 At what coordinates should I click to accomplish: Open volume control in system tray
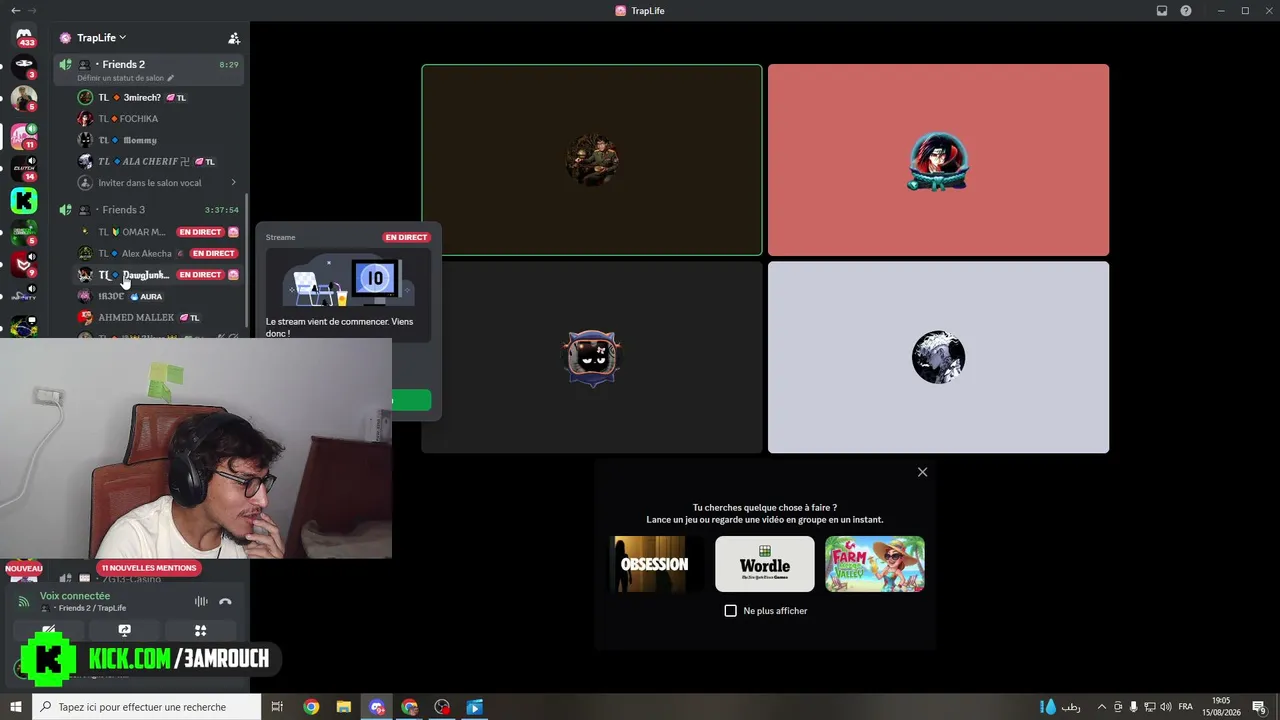(1165, 707)
